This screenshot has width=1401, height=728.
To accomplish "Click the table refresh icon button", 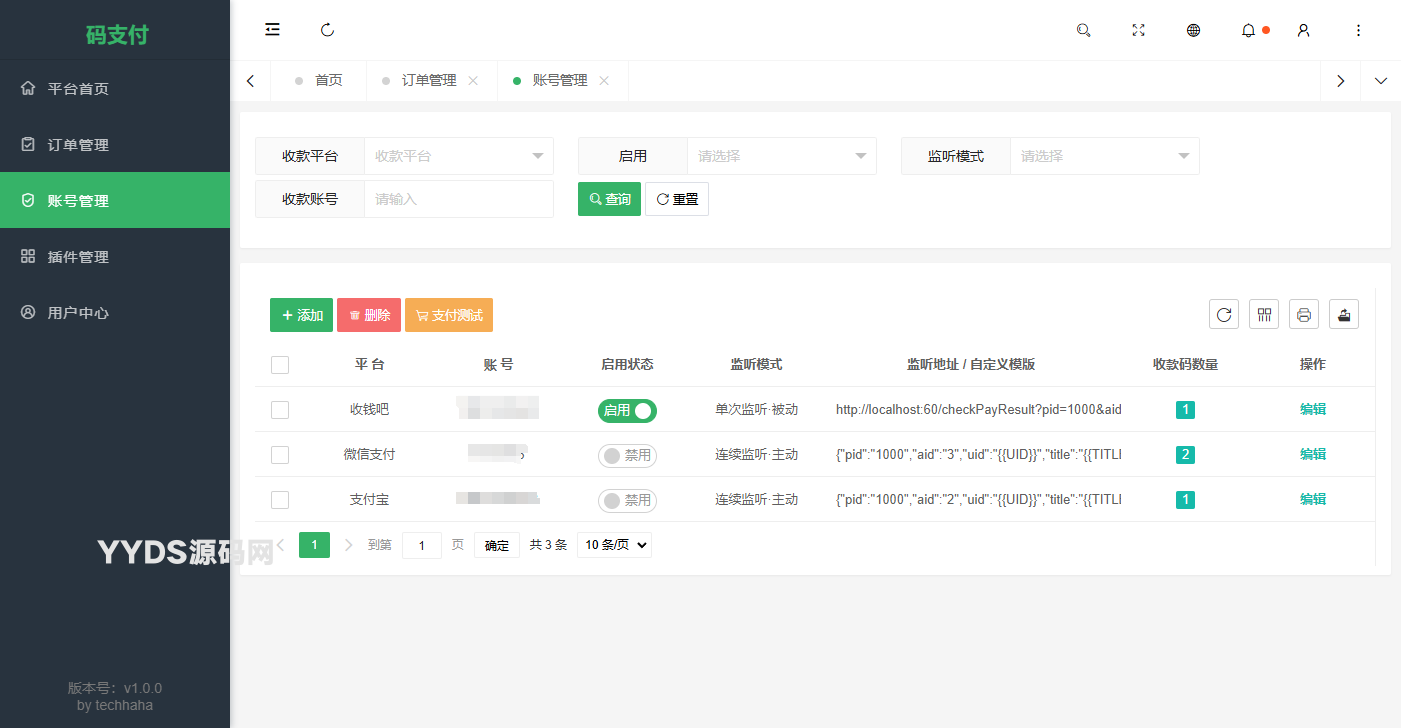I will (1223, 315).
